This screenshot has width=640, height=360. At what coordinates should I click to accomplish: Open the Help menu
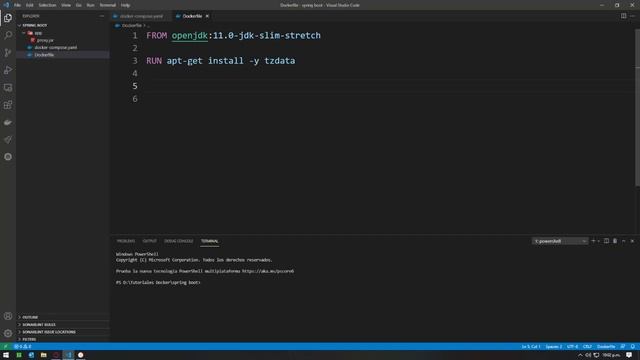pyautogui.click(x=125, y=5)
